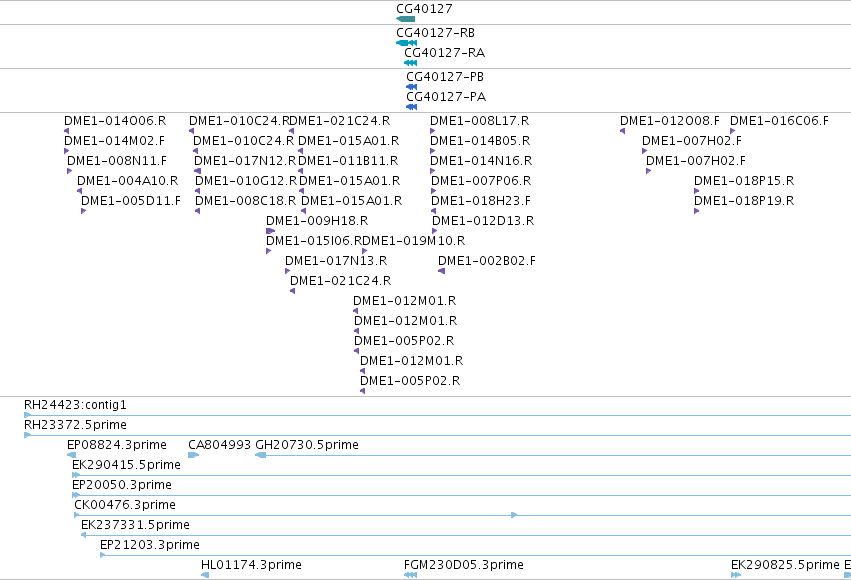Select the CG40127-RA transcript glyph
Viewport: 851px width, 580px height.
[411, 63]
